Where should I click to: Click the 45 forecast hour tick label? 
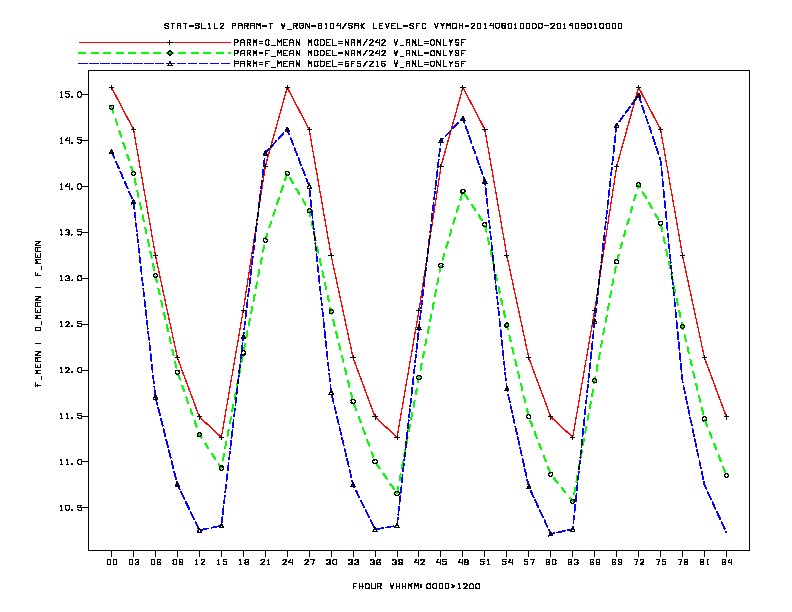pyautogui.click(x=441, y=562)
